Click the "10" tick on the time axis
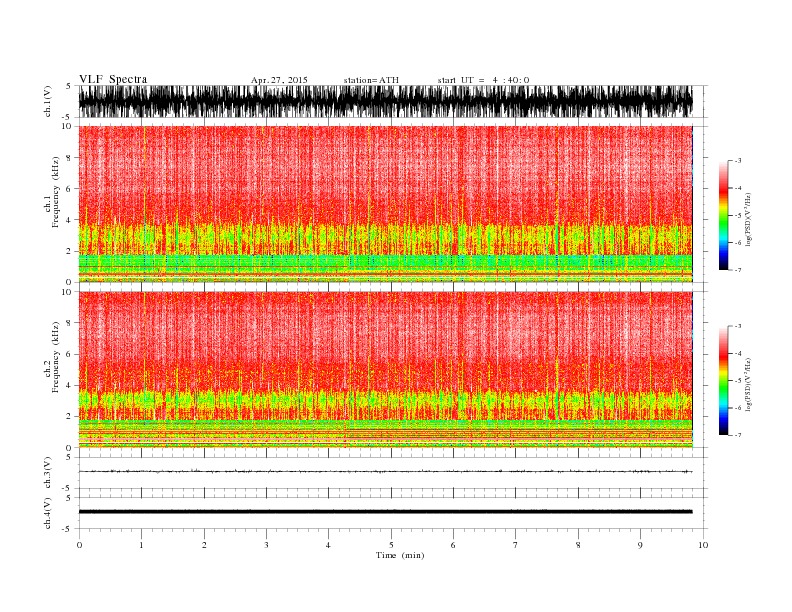Screen dimensions: 792x612 click(703, 545)
